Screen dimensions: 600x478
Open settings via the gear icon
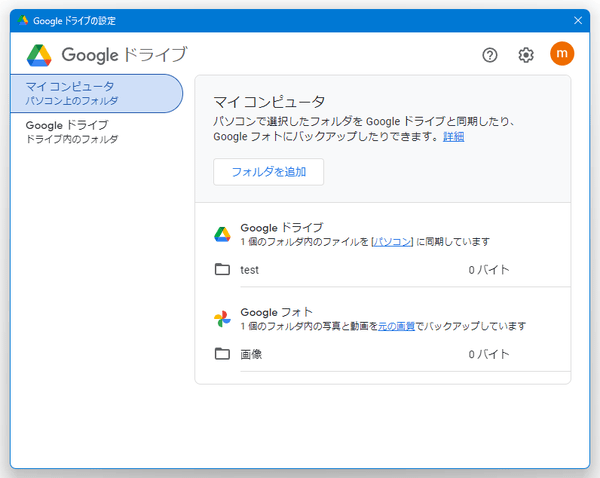526,55
